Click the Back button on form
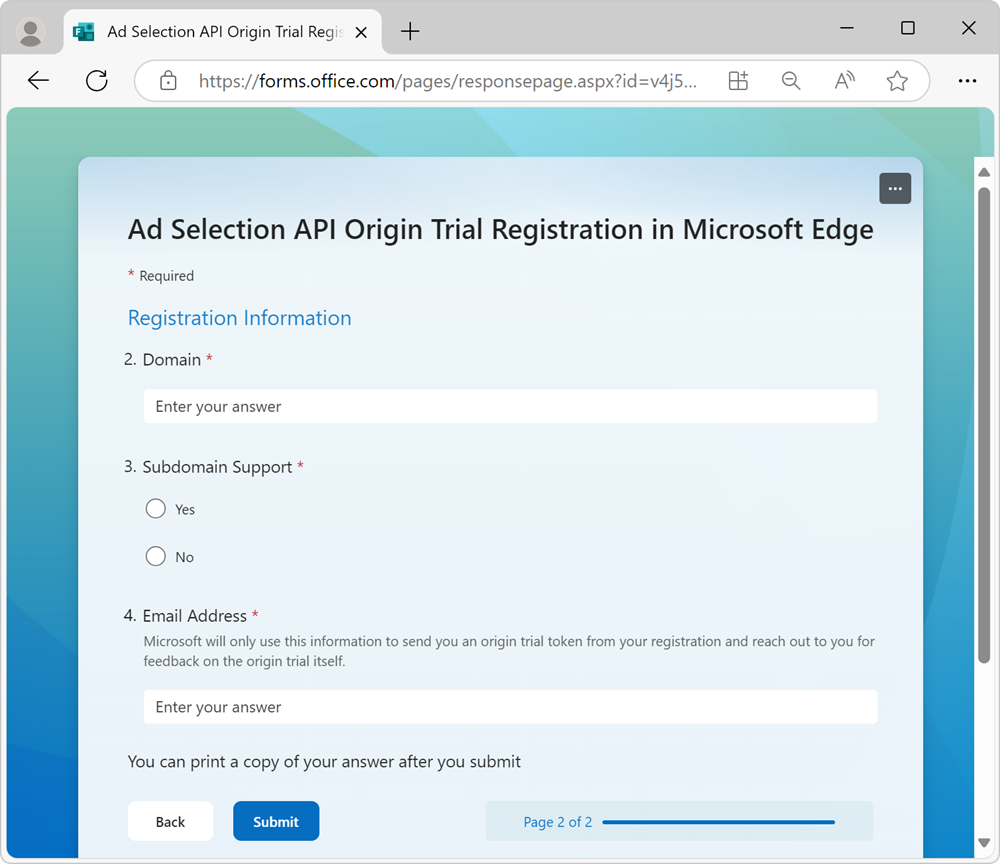The height and width of the screenshot is (864, 1000). 170,821
